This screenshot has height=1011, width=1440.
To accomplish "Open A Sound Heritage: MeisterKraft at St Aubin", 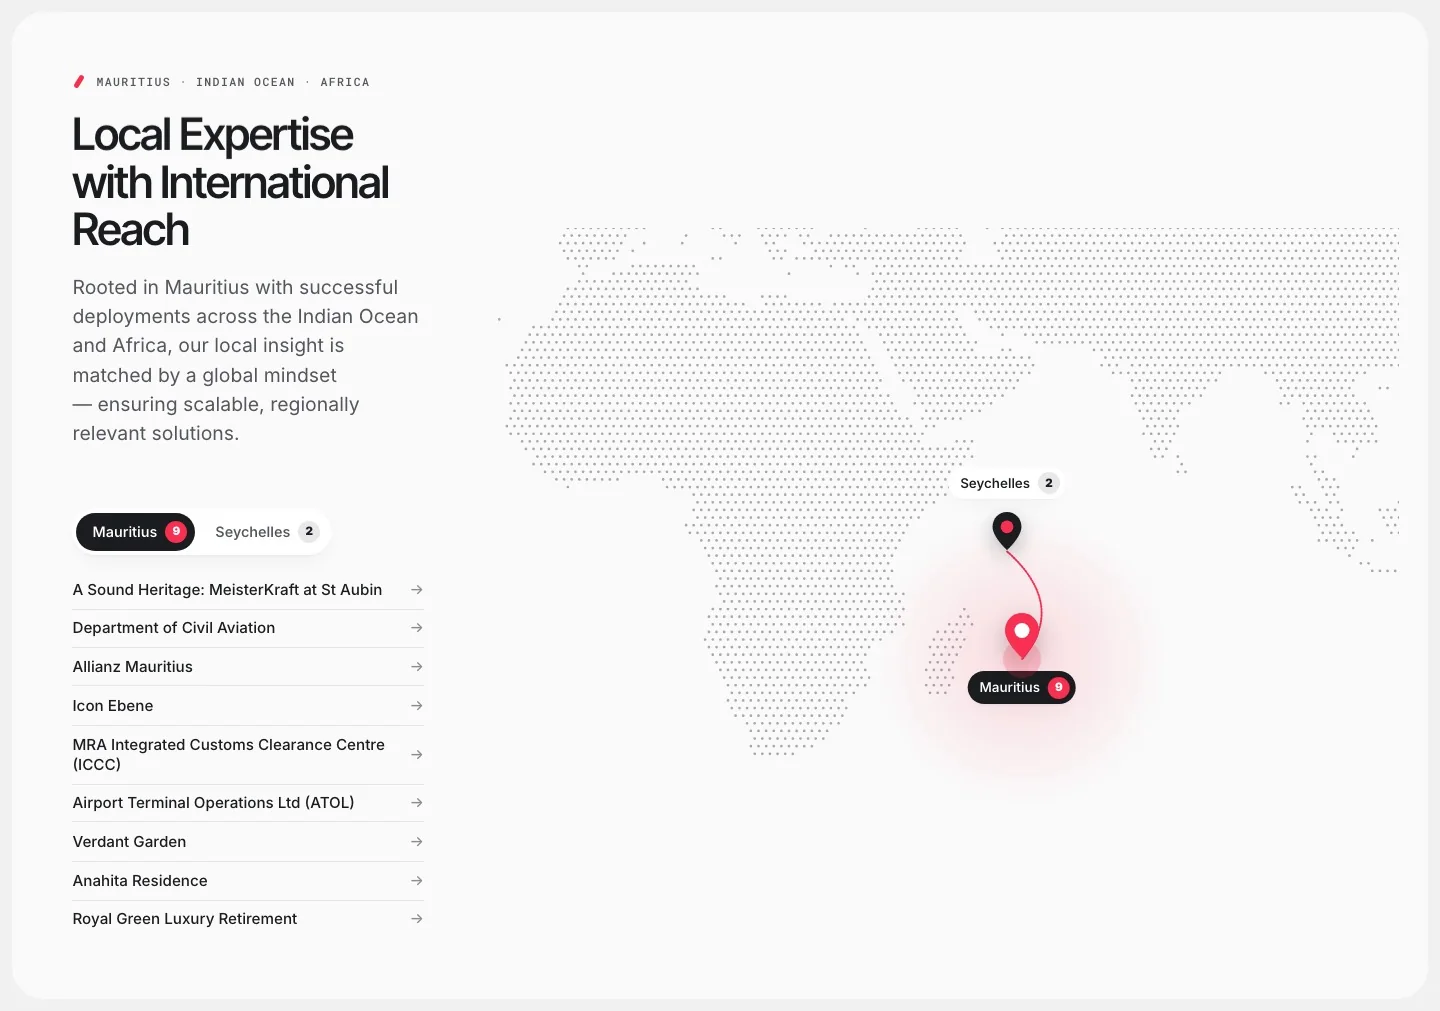I will coord(248,590).
